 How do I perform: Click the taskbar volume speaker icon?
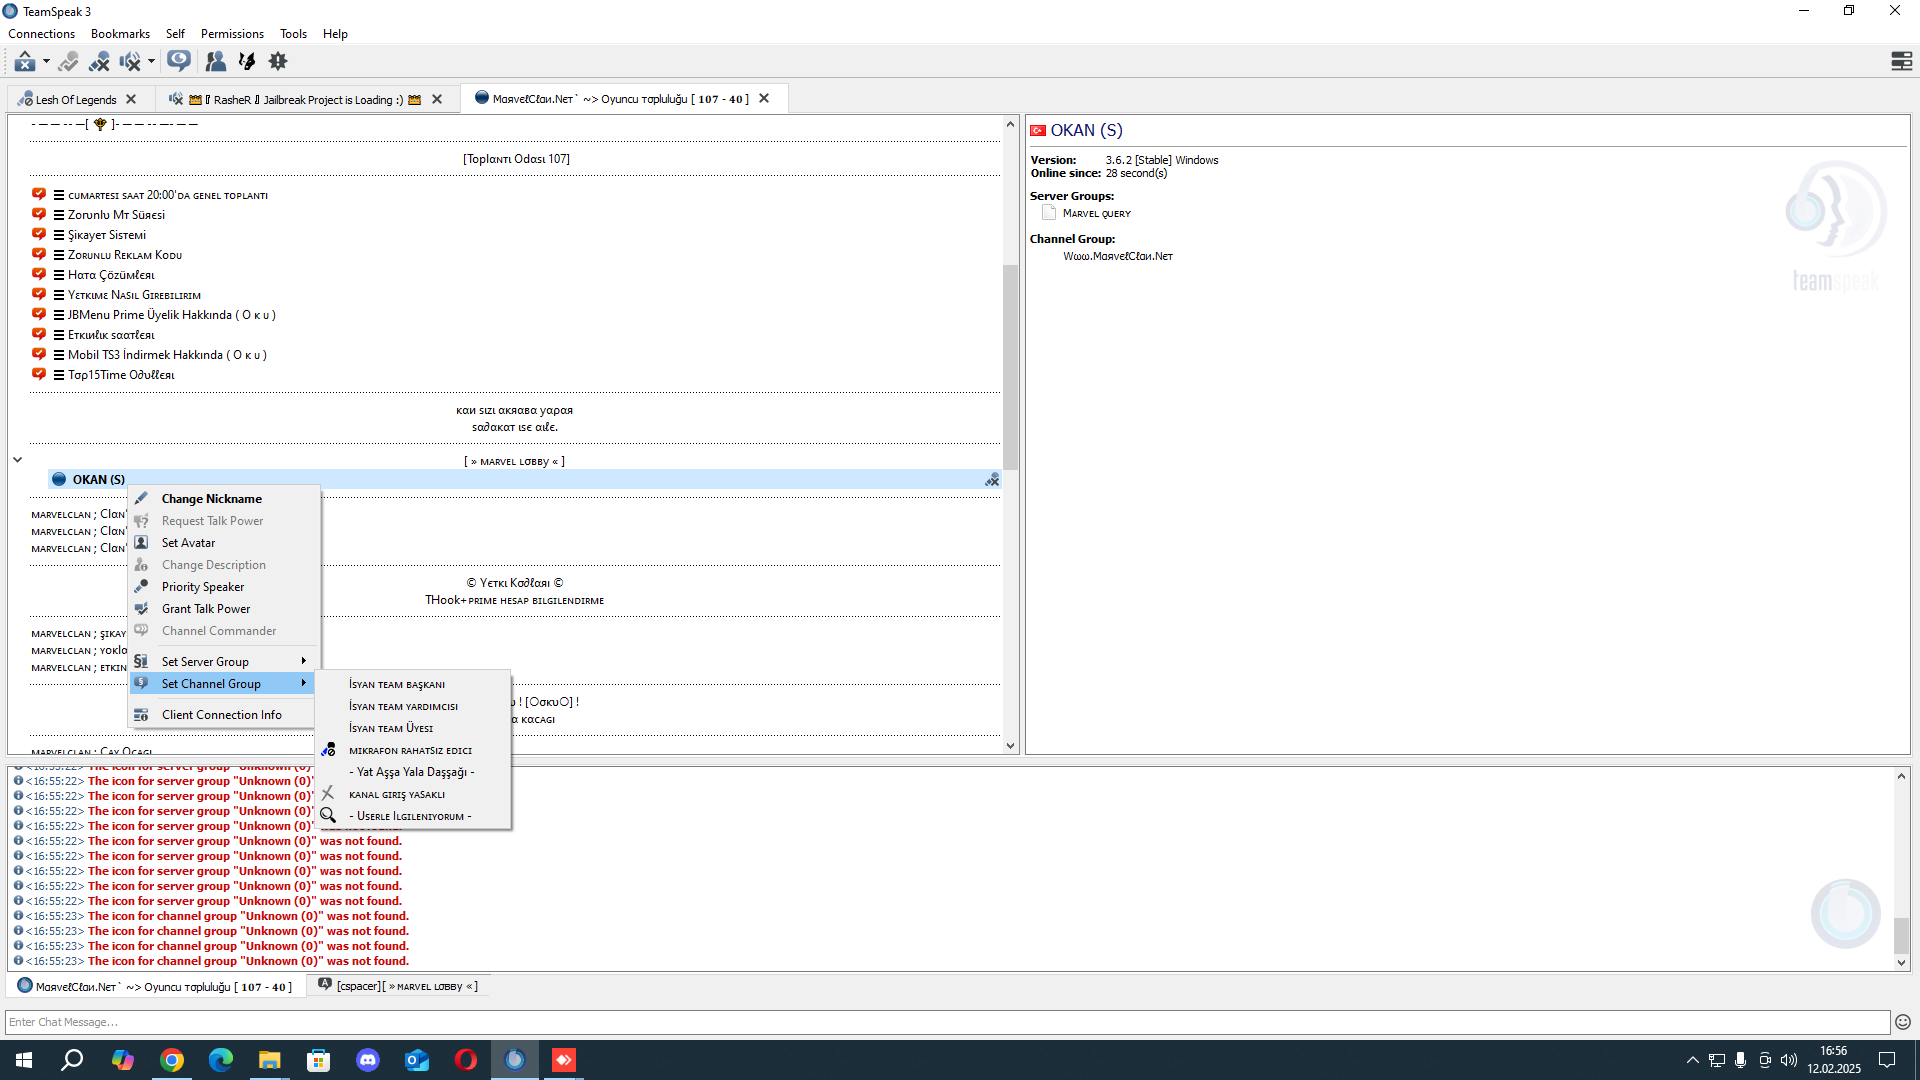1789,1060
